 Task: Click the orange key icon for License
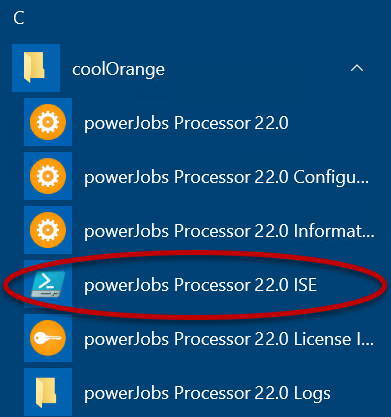point(48,338)
